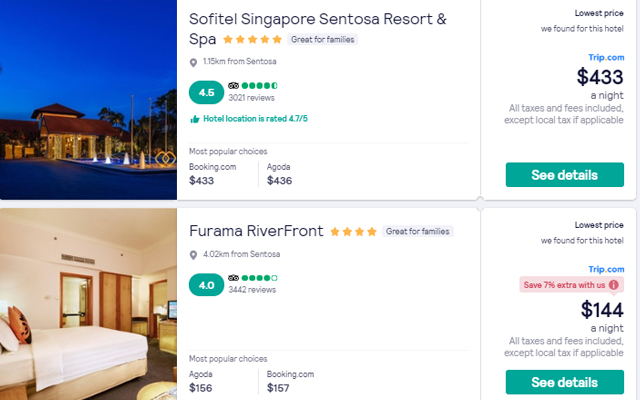Click the location pin icon for Sofitel
This screenshot has width=640, height=400.
pos(194,62)
